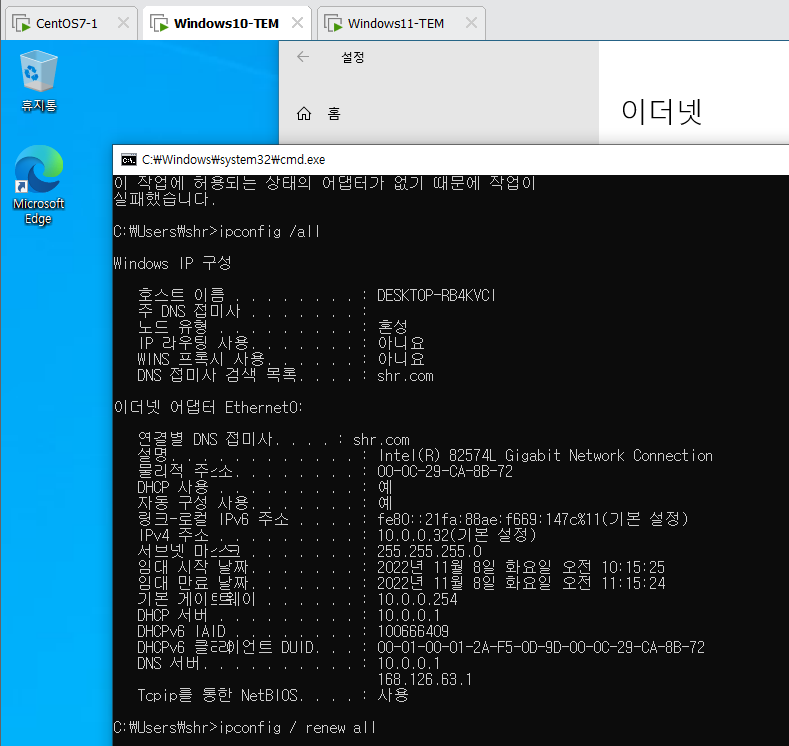Switch to the Windows10-TEM tab
The height and width of the screenshot is (746, 789).
coord(226,24)
